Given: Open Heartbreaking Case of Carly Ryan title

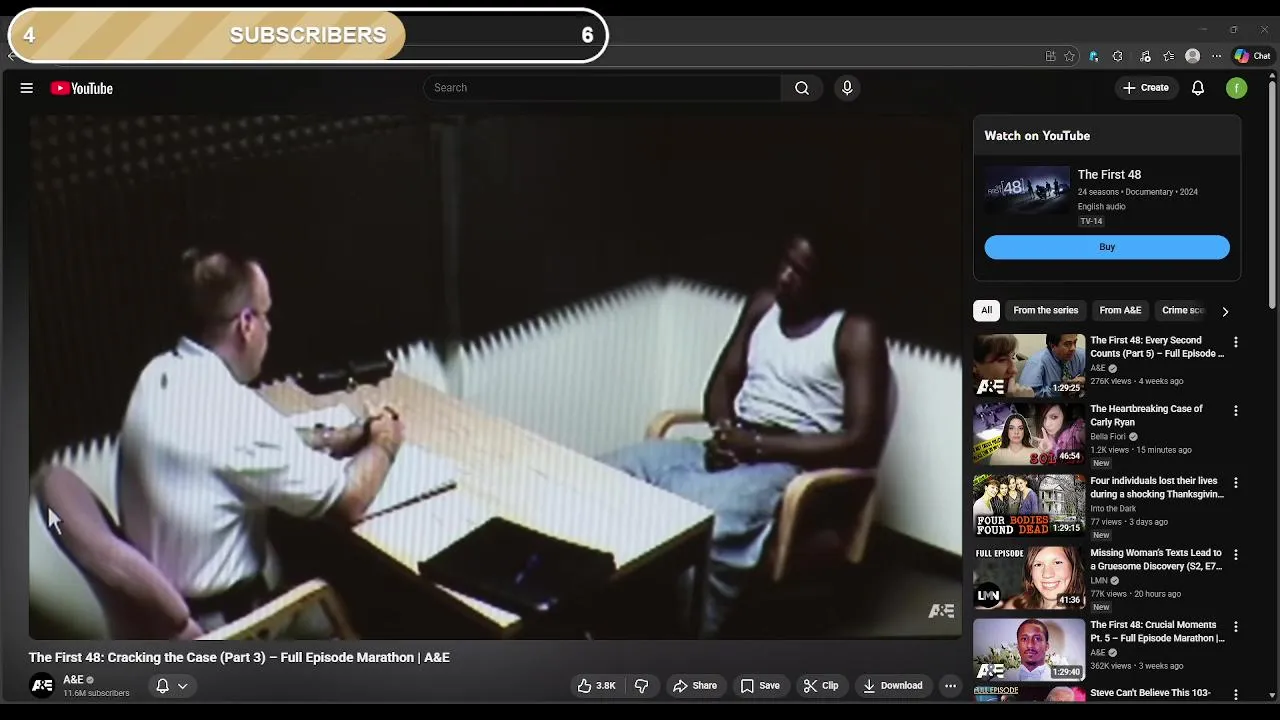Looking at the screenshot, I should pyautogui.click(x=1146, y=416).
